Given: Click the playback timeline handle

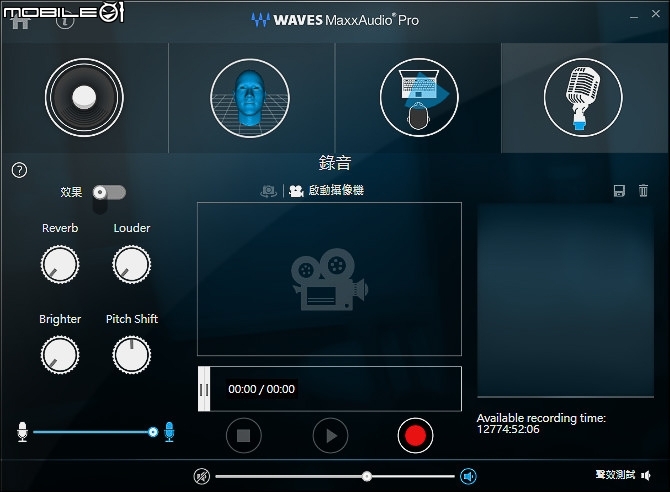Looking at the screenshot, I should click(x=204, y=389).
